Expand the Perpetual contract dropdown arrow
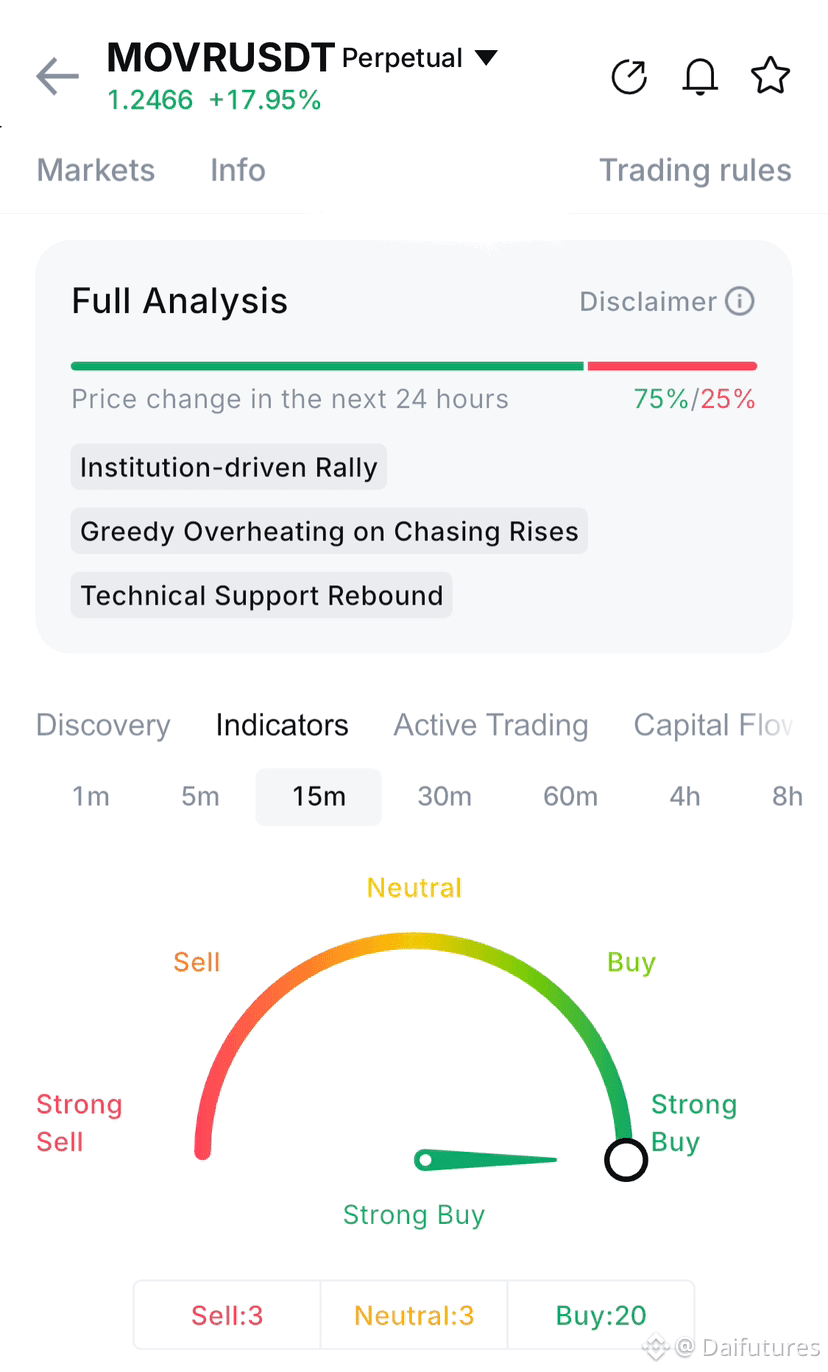 486,58
